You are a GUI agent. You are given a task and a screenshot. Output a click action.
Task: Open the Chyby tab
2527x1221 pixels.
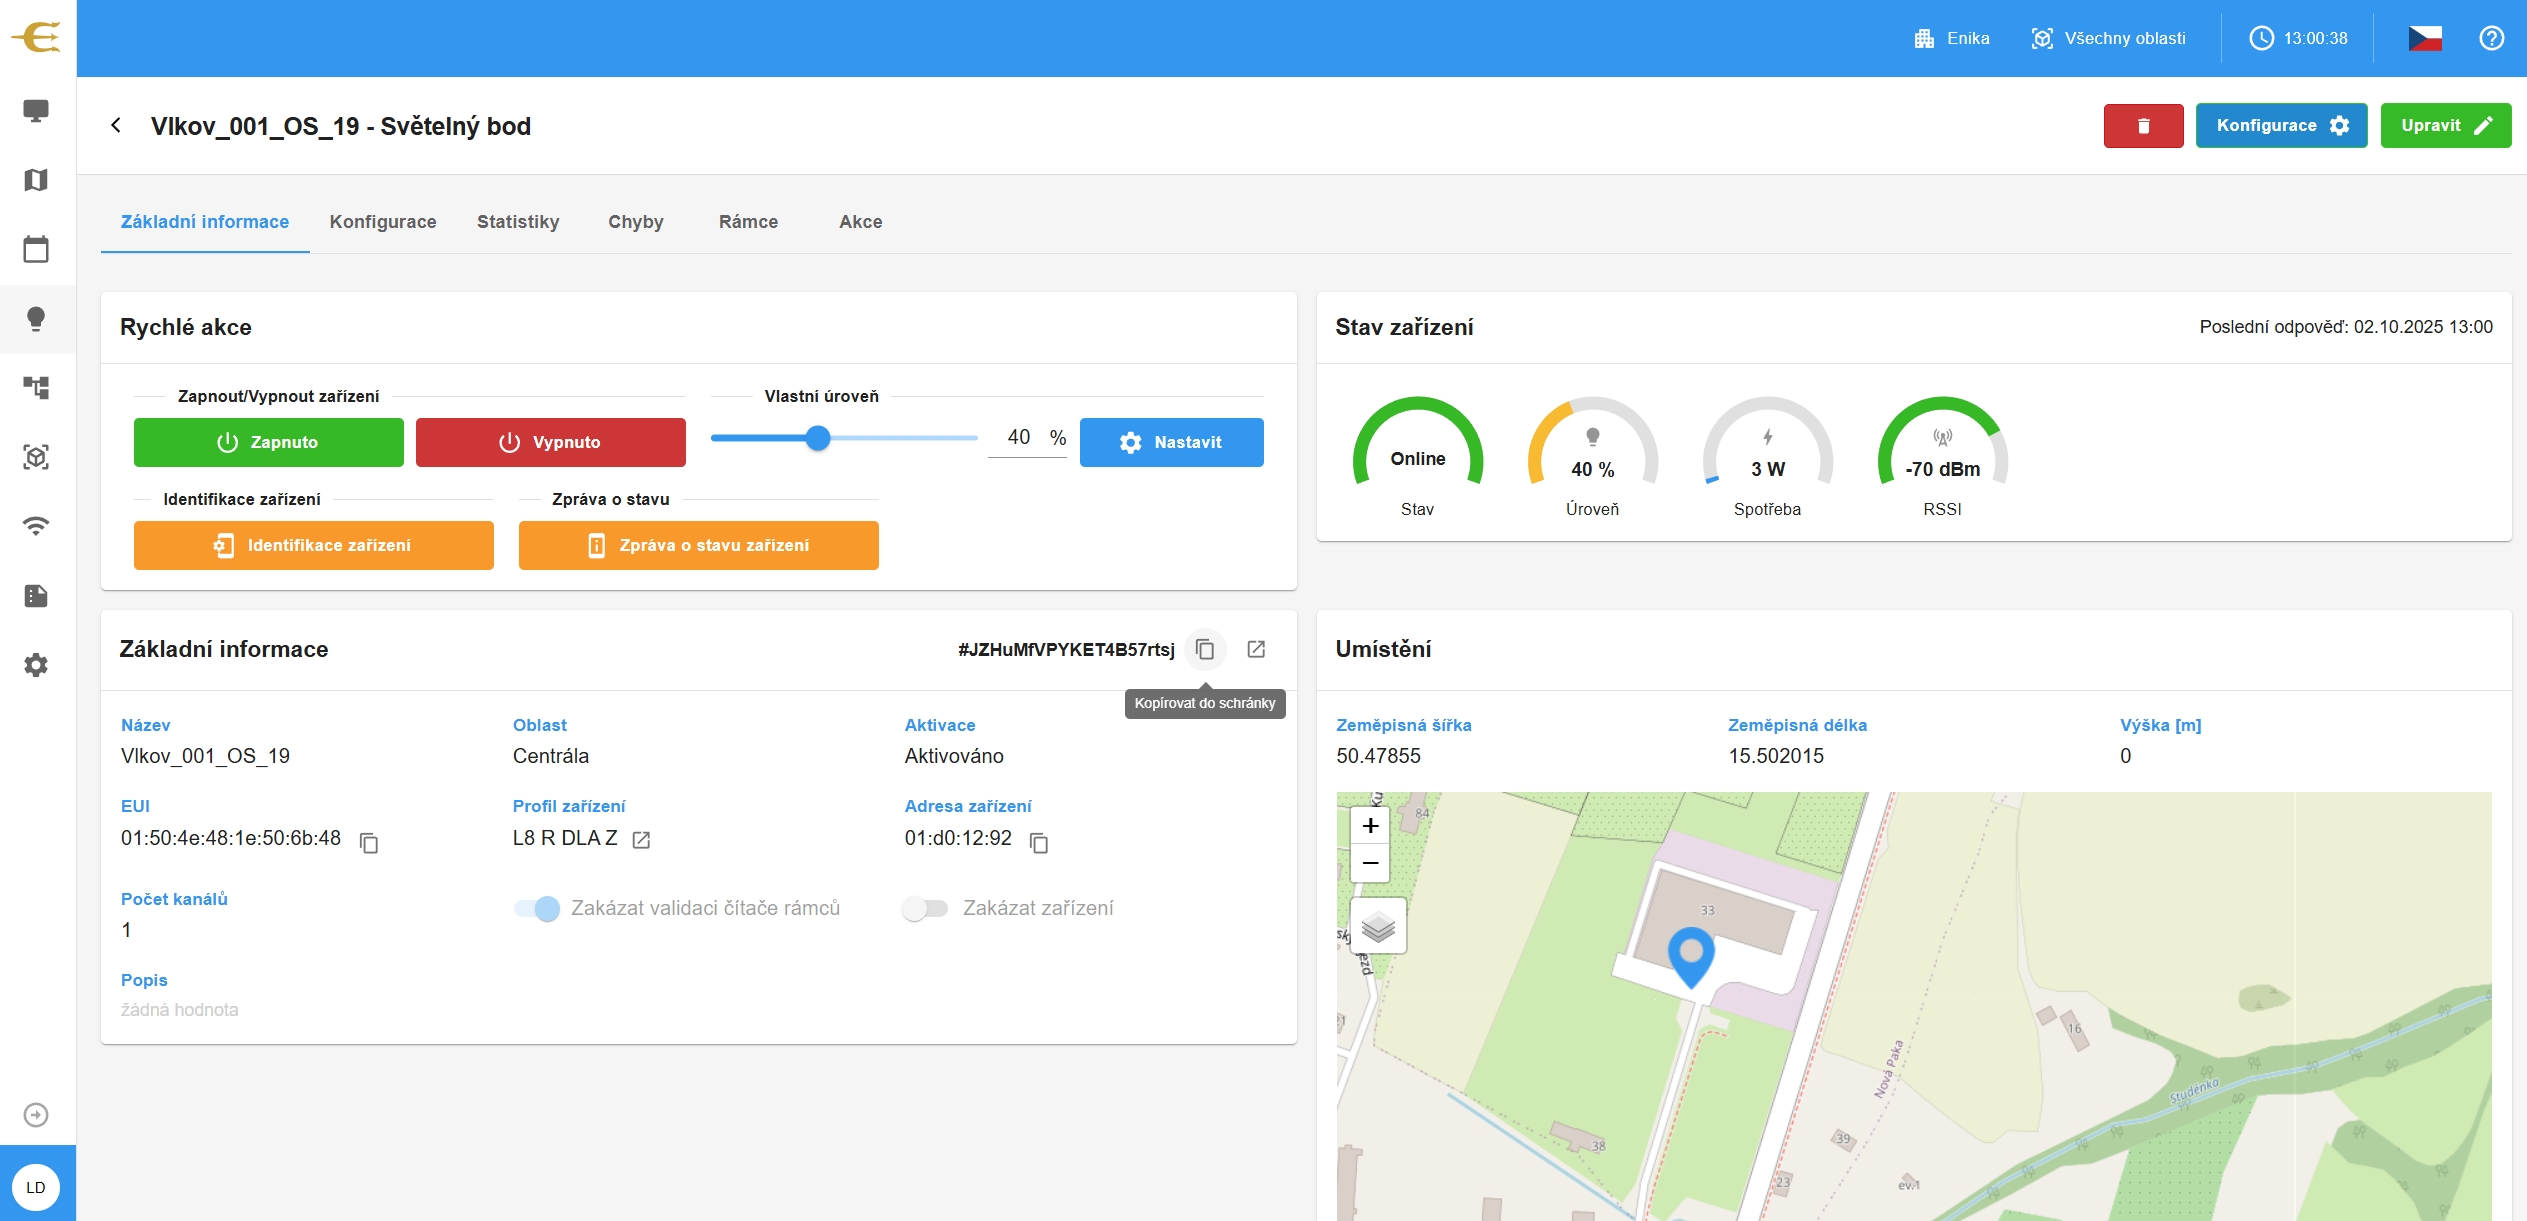pyautogui.click(x=636, y=222)
